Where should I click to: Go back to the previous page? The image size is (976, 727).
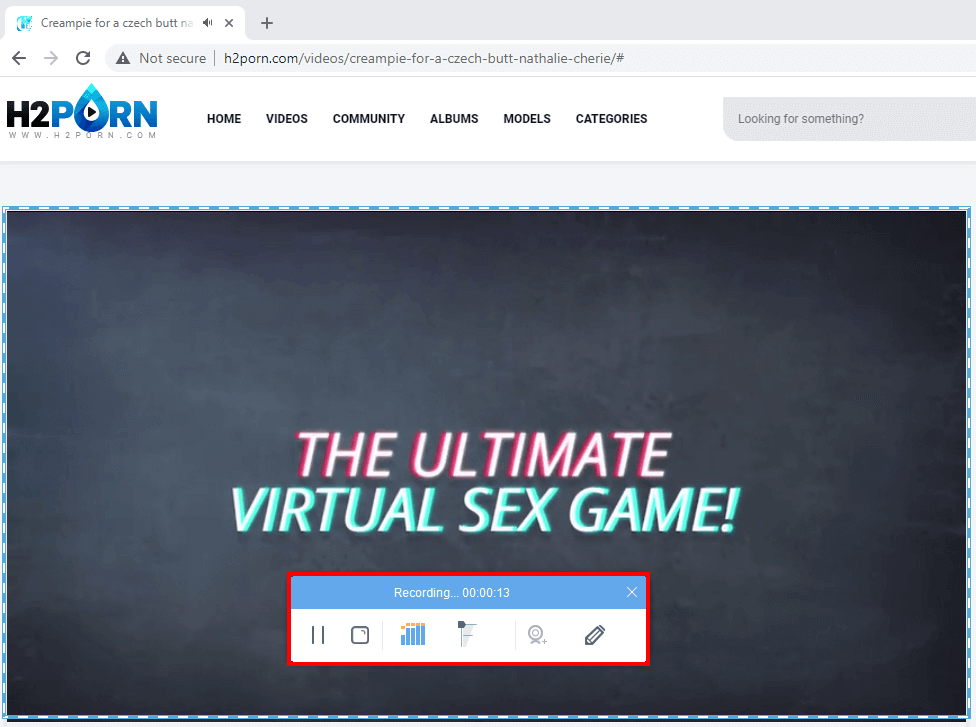coord(19,58)
